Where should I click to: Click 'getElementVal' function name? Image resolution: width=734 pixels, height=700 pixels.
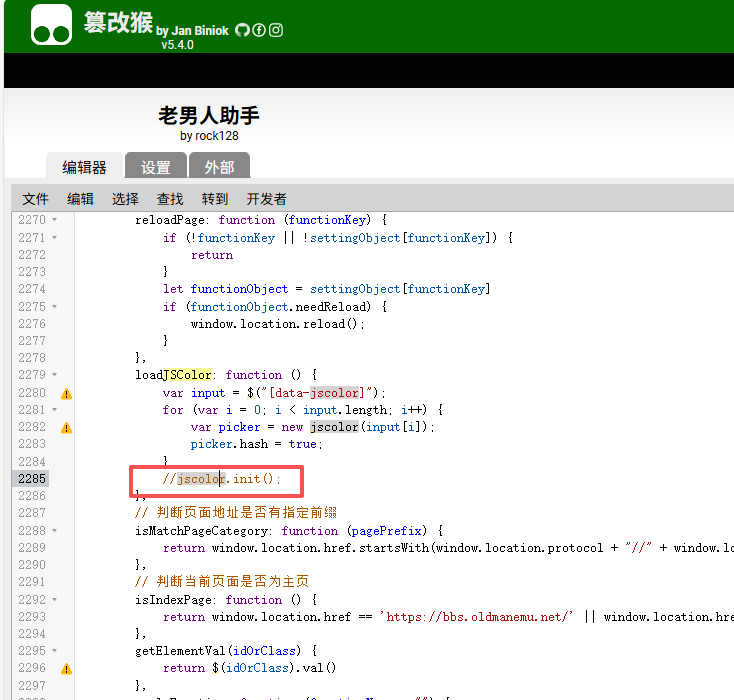(180, 651)
